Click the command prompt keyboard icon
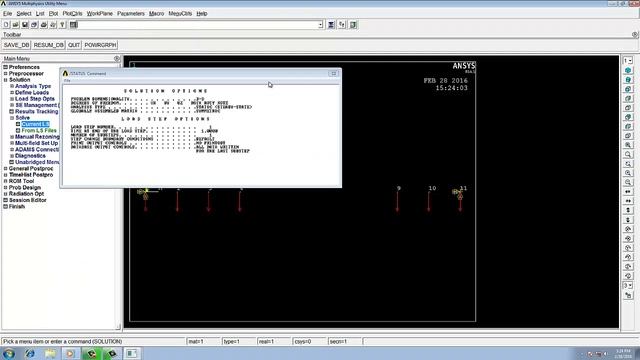Screen dimensions: 640x360 coord(73,25)
